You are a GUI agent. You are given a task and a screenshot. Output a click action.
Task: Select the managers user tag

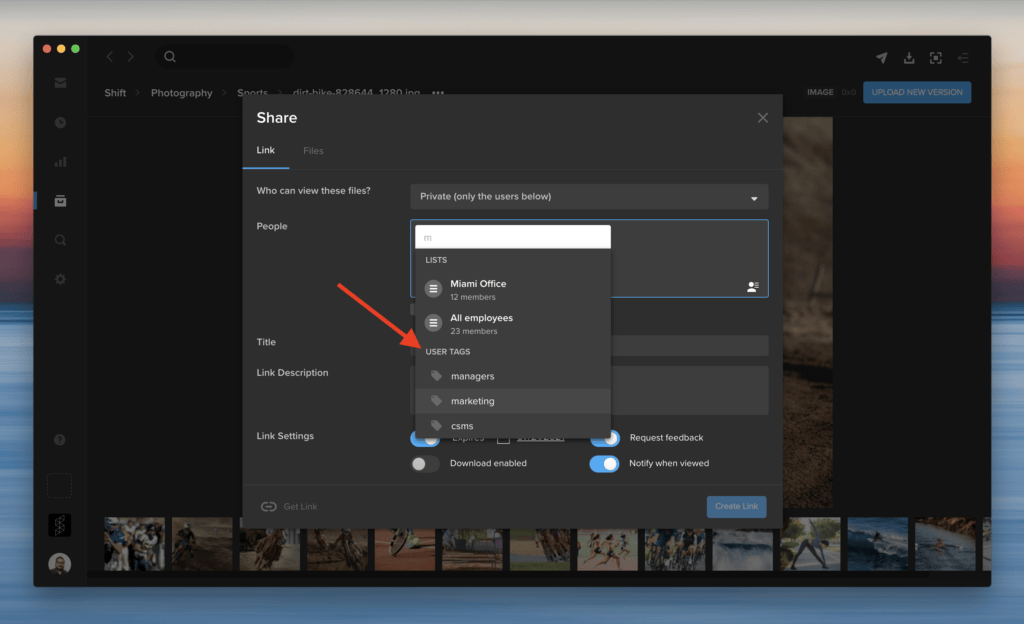coord(513,376)
